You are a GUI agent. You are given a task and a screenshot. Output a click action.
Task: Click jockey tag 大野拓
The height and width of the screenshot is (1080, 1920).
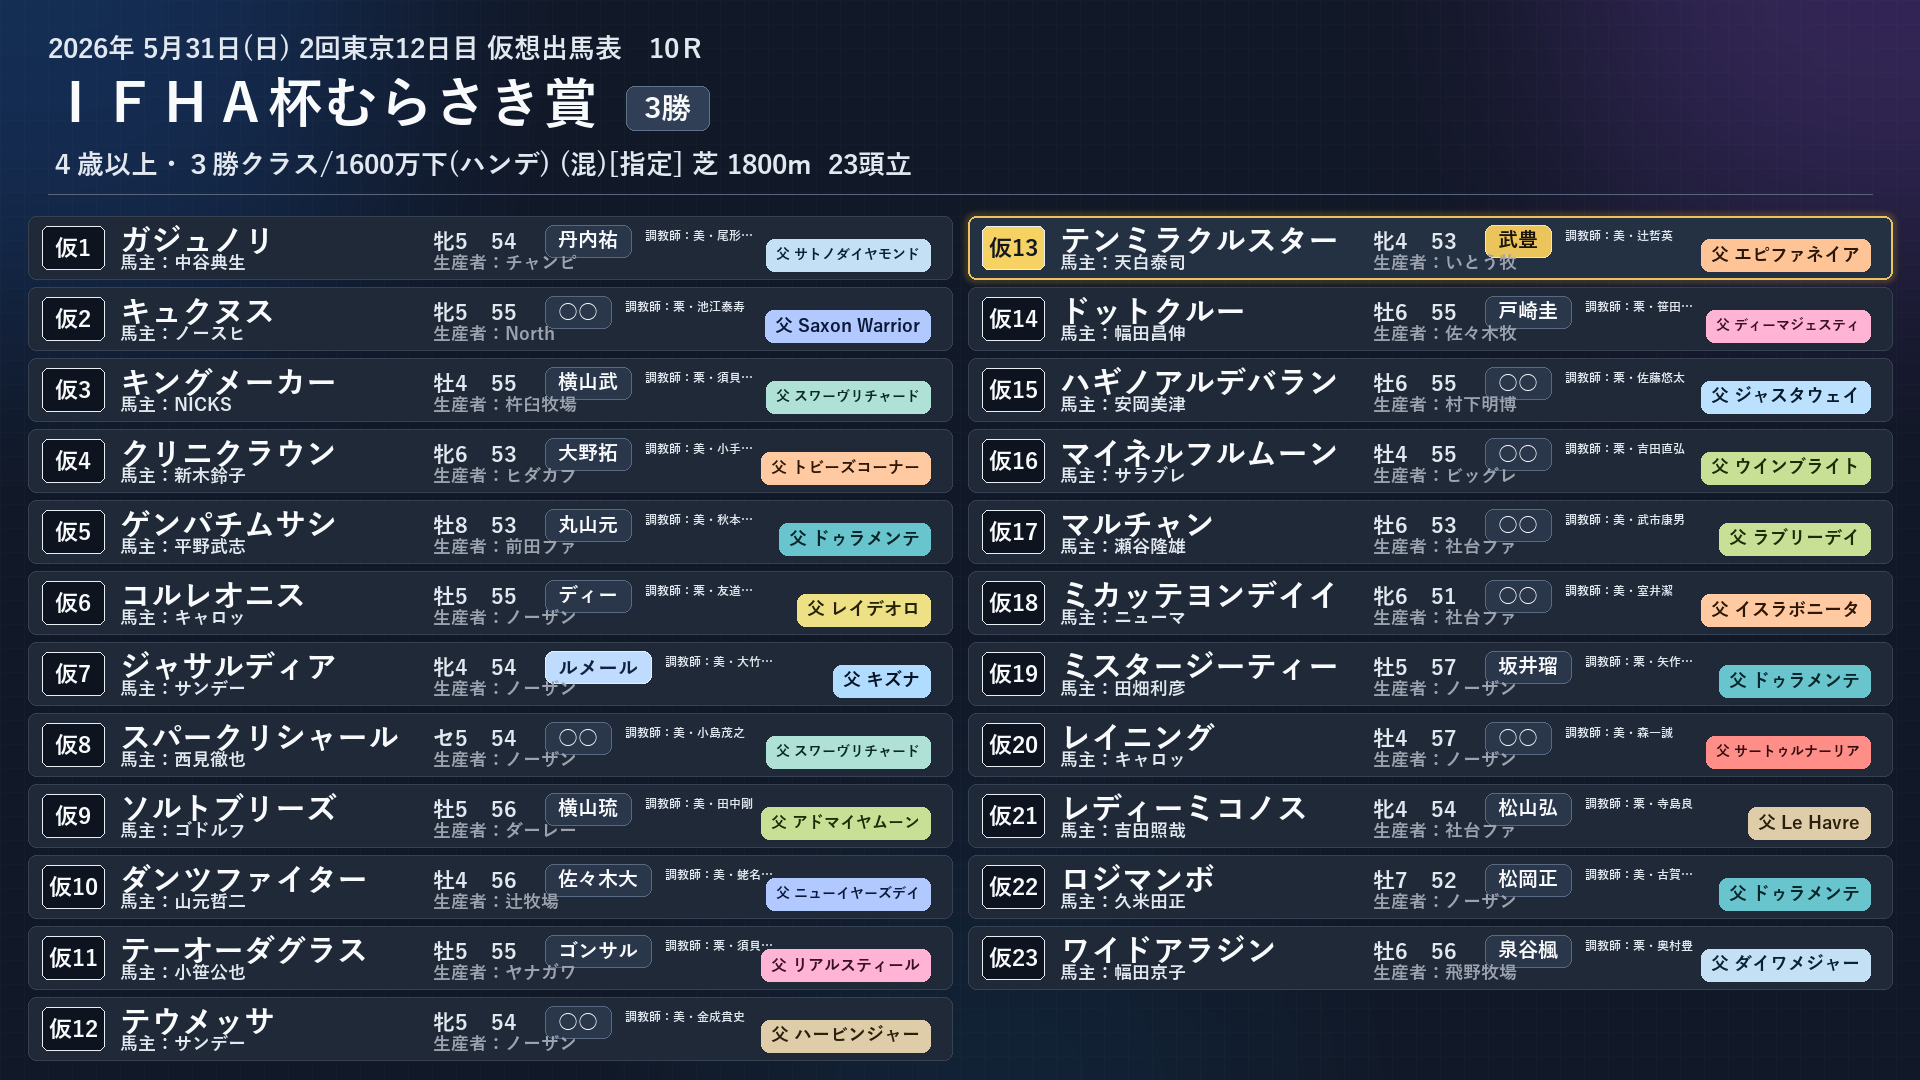[588, 454]
